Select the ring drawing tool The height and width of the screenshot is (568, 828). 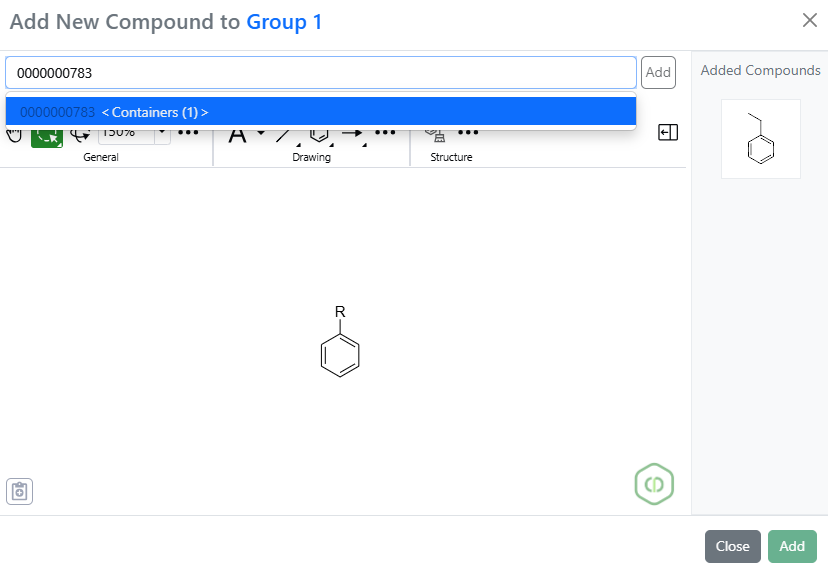click(x=319, y=134)
